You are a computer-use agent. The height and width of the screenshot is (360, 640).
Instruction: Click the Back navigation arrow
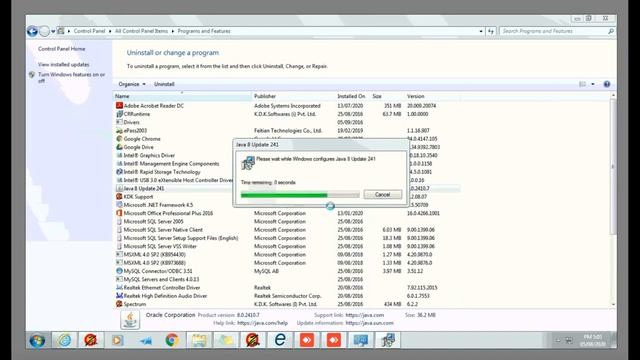click(32, 31)
